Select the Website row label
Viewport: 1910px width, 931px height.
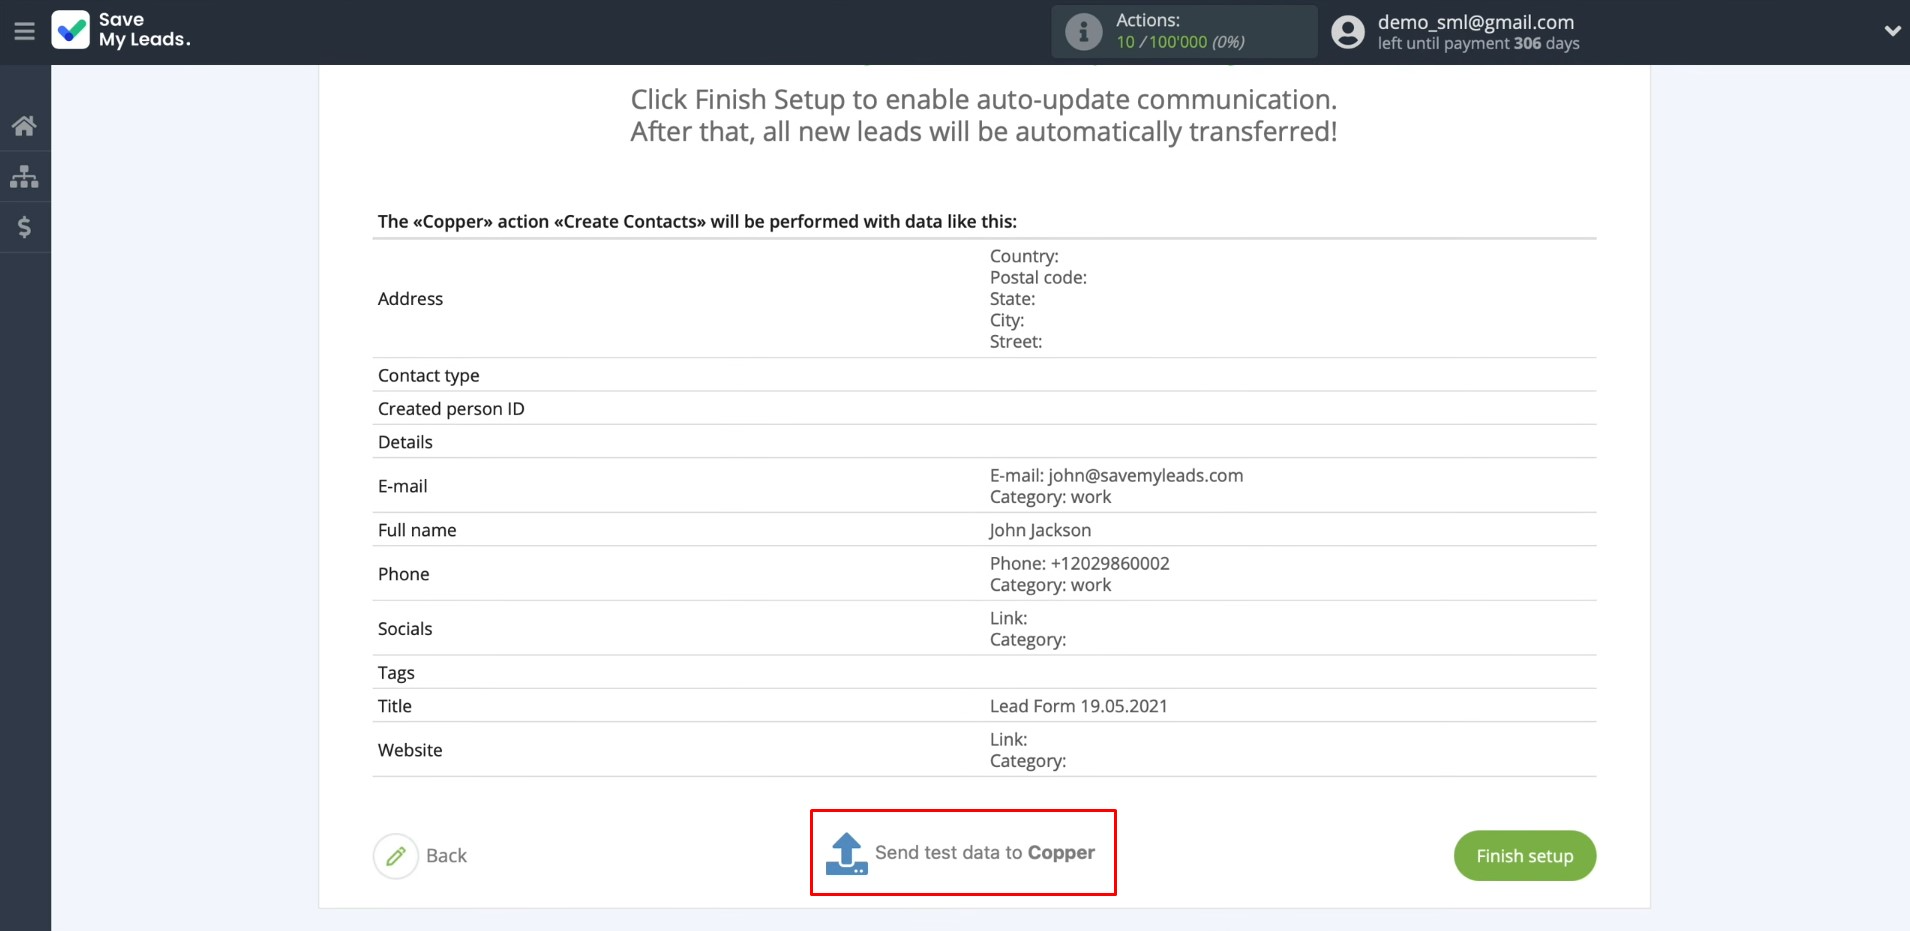coord(410,750)
